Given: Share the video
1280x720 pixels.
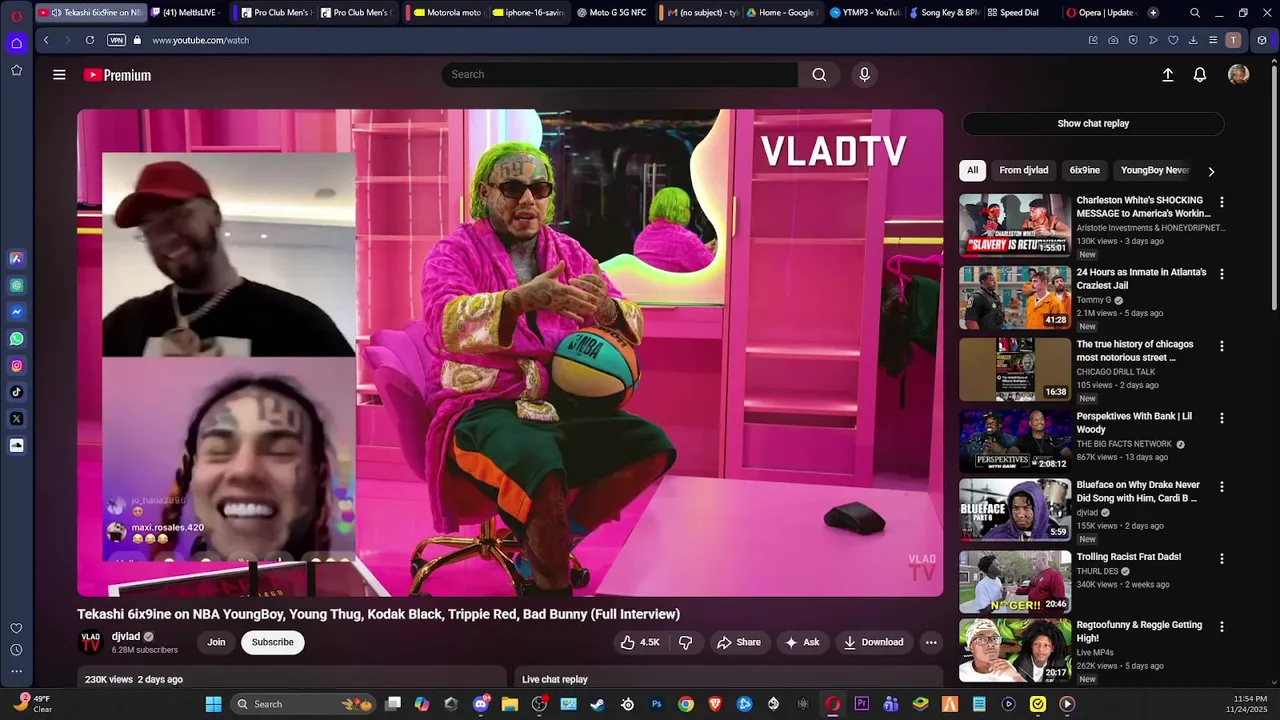Looking at the screenshot, I should pos(738,642).
